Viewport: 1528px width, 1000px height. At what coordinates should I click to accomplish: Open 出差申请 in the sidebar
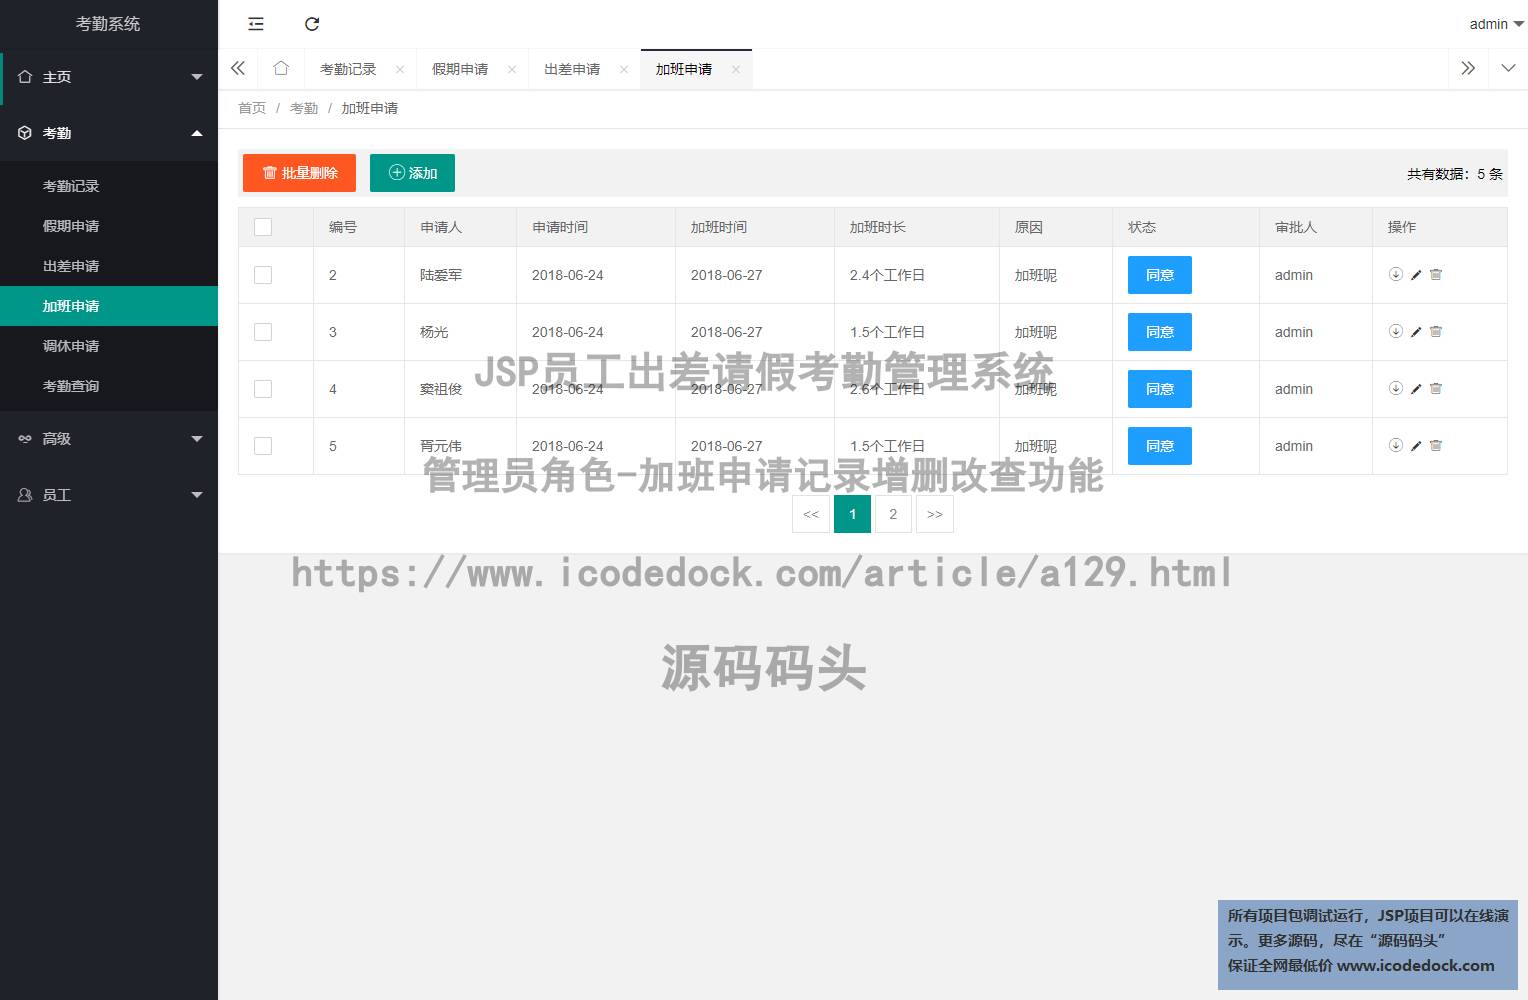click(x=109, y=266)
